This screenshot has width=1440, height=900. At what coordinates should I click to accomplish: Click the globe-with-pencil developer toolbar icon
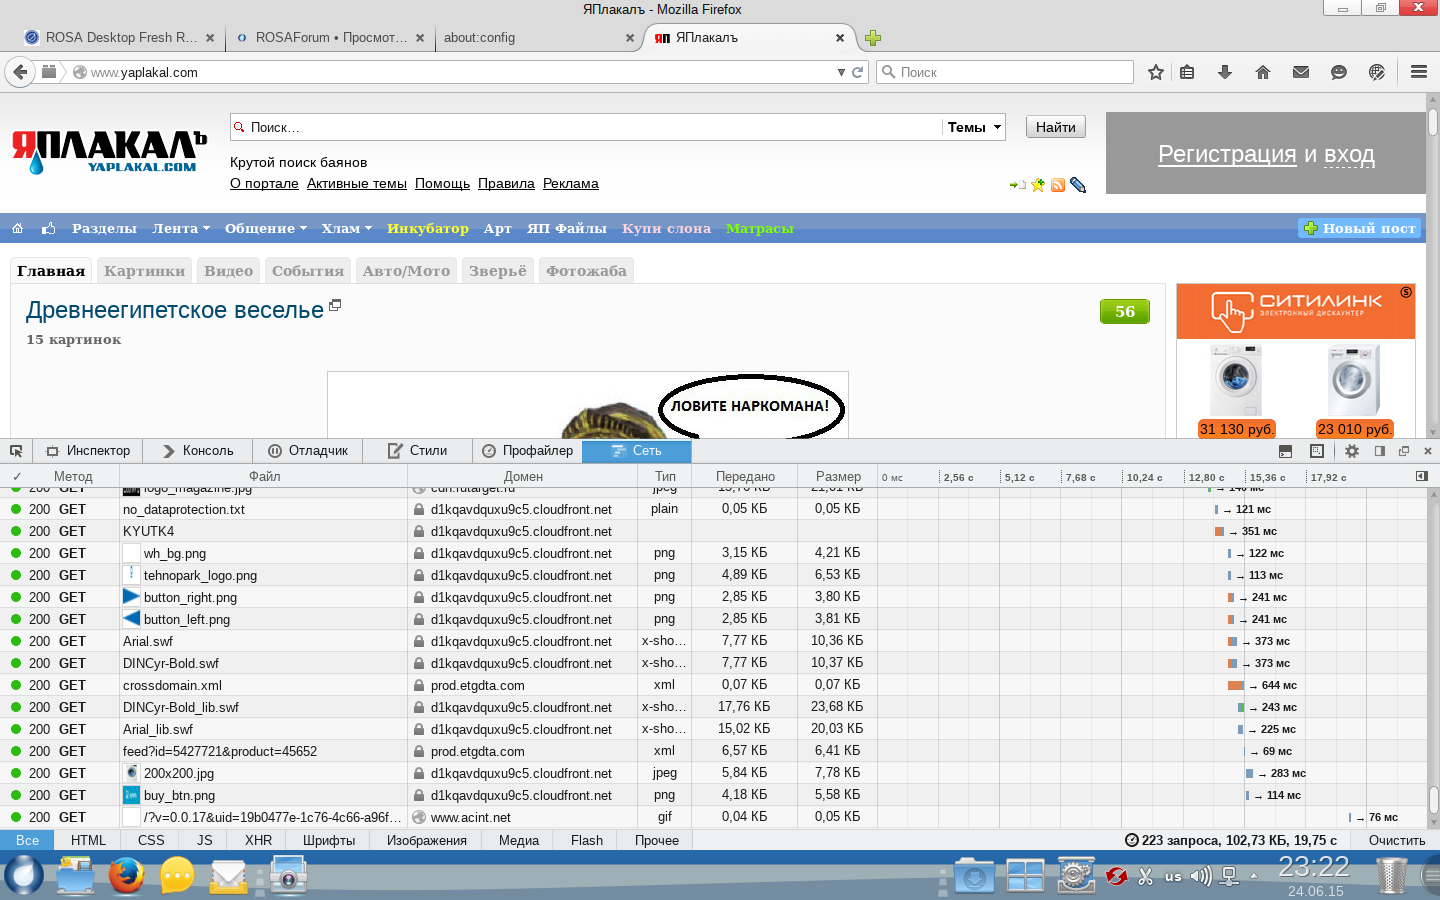click(1377, 72)
